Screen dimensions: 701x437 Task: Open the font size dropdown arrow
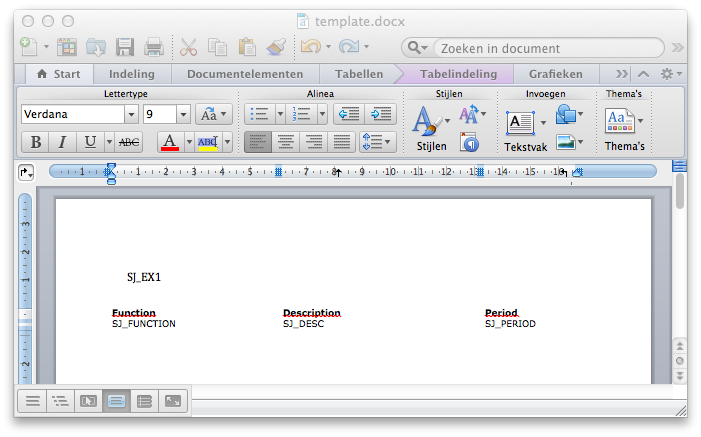tap(183, 115)
